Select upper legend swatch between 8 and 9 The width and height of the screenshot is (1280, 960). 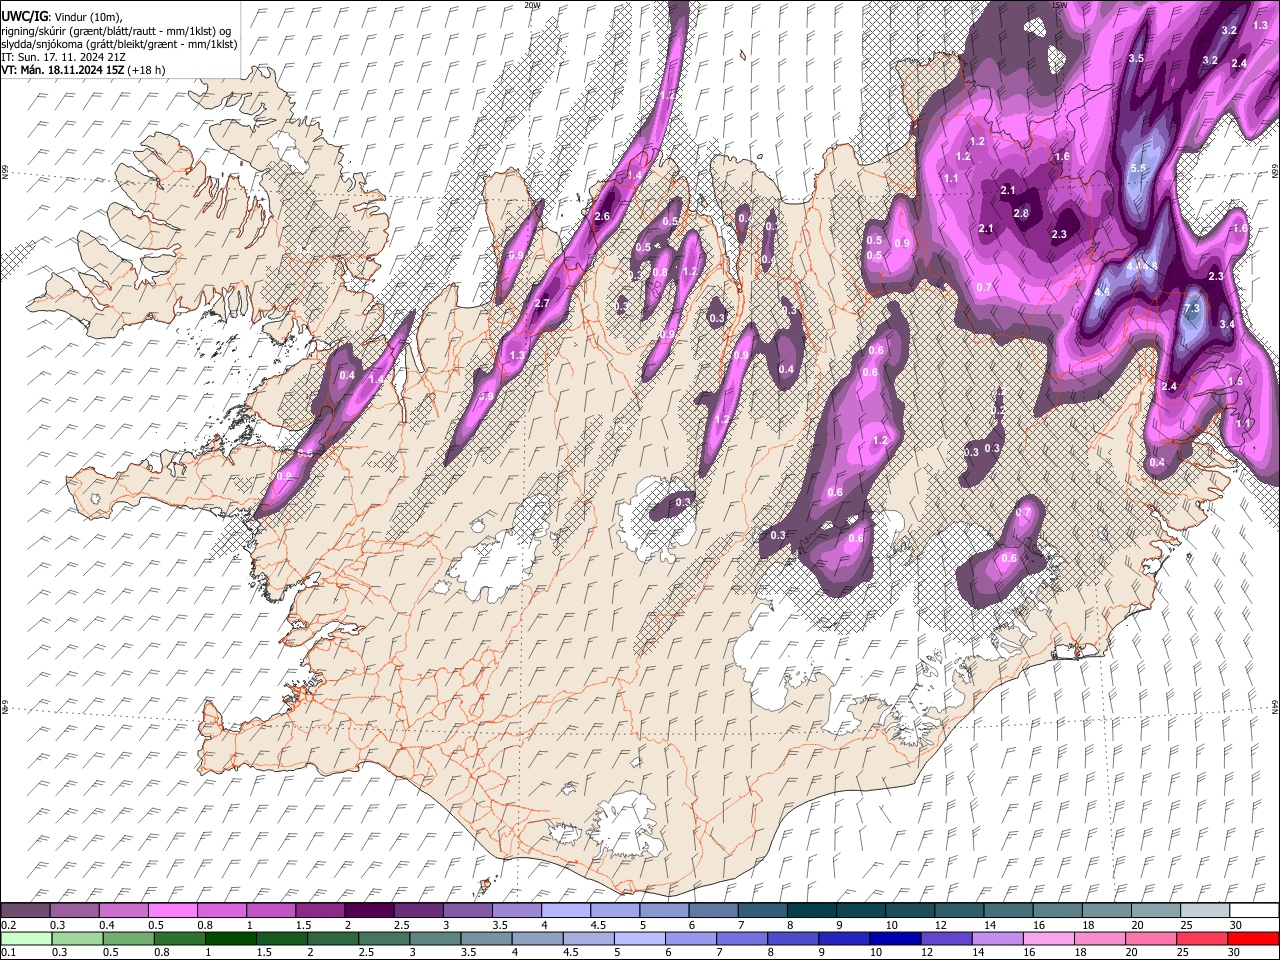tap(811, 910)
